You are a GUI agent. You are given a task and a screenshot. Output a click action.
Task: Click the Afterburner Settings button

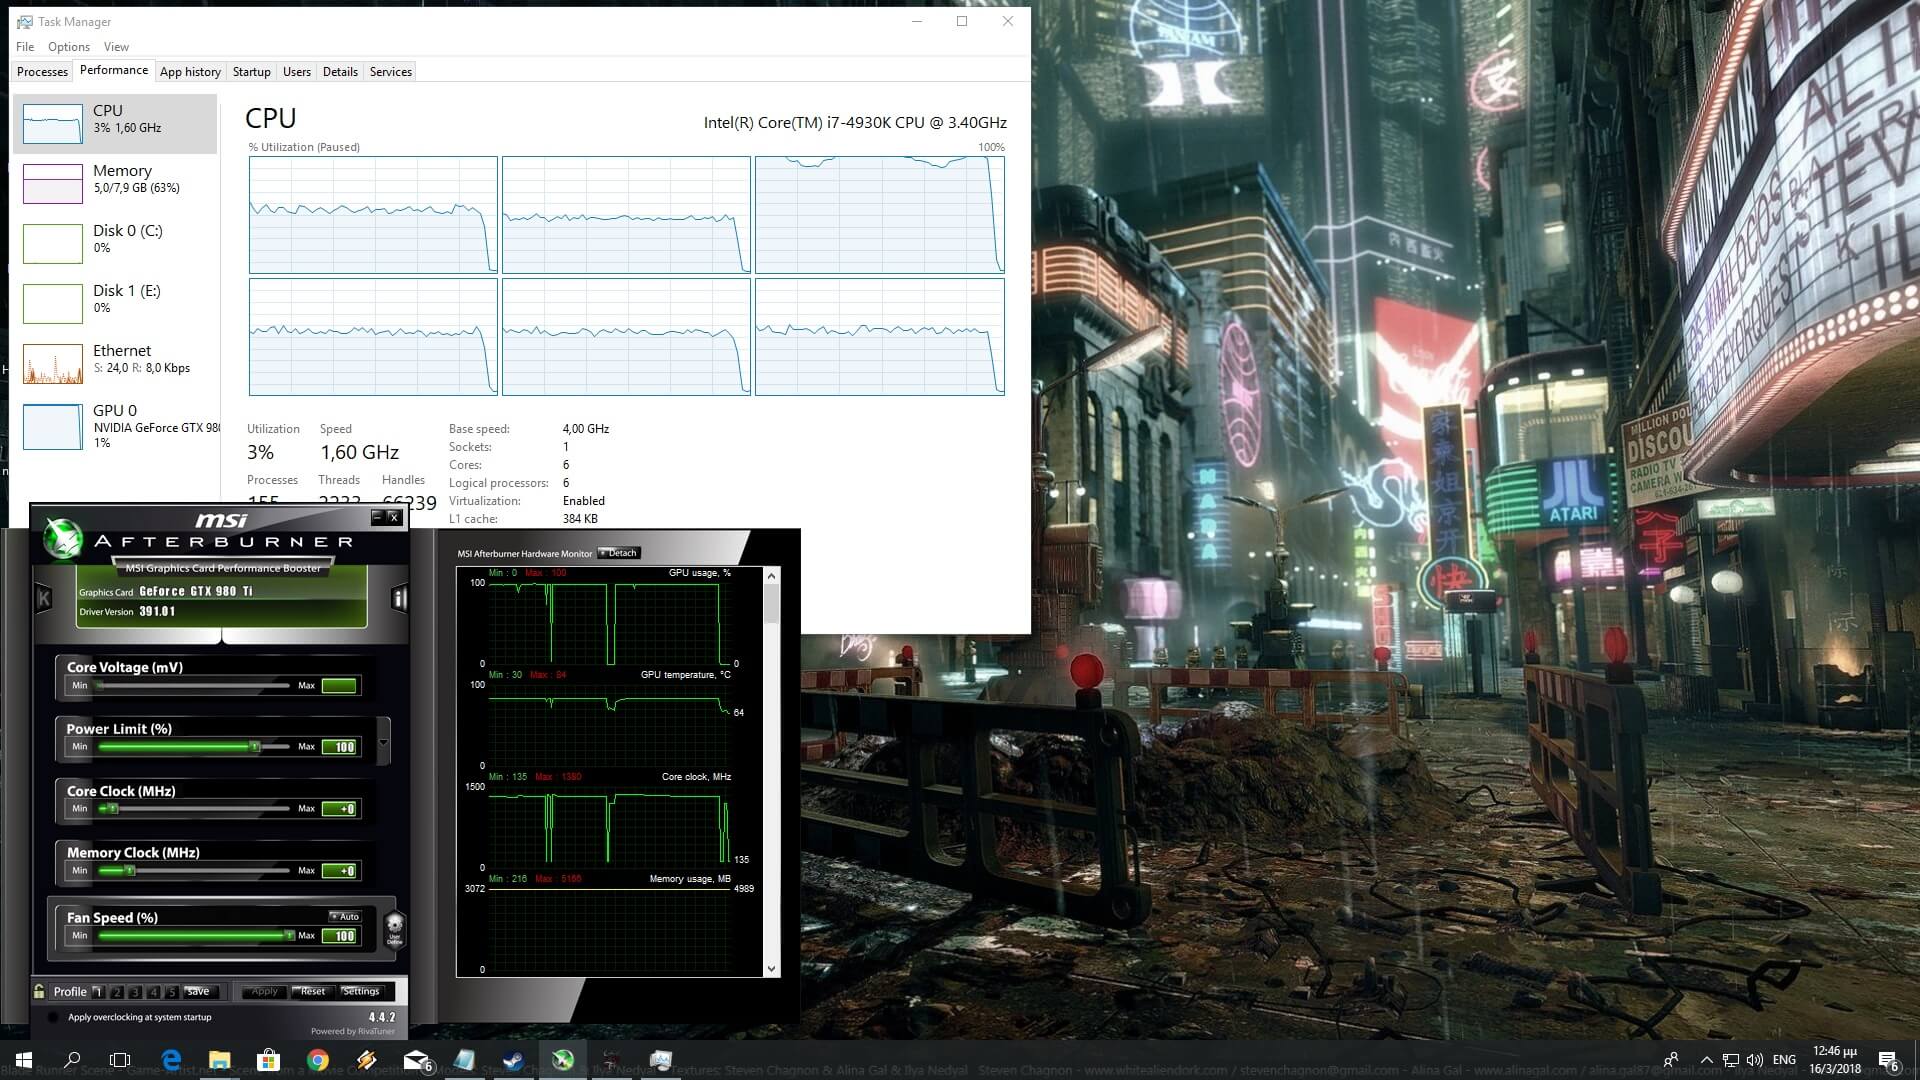361,991
